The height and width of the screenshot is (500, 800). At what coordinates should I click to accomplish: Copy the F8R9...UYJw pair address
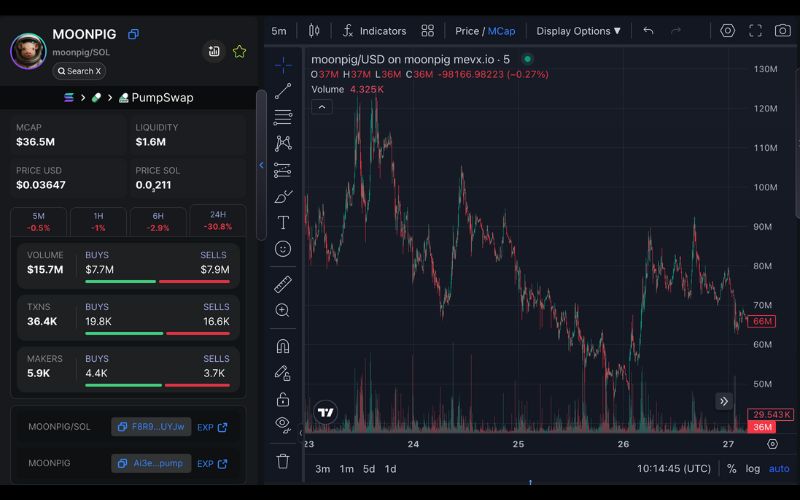click(x=151, y=427)
